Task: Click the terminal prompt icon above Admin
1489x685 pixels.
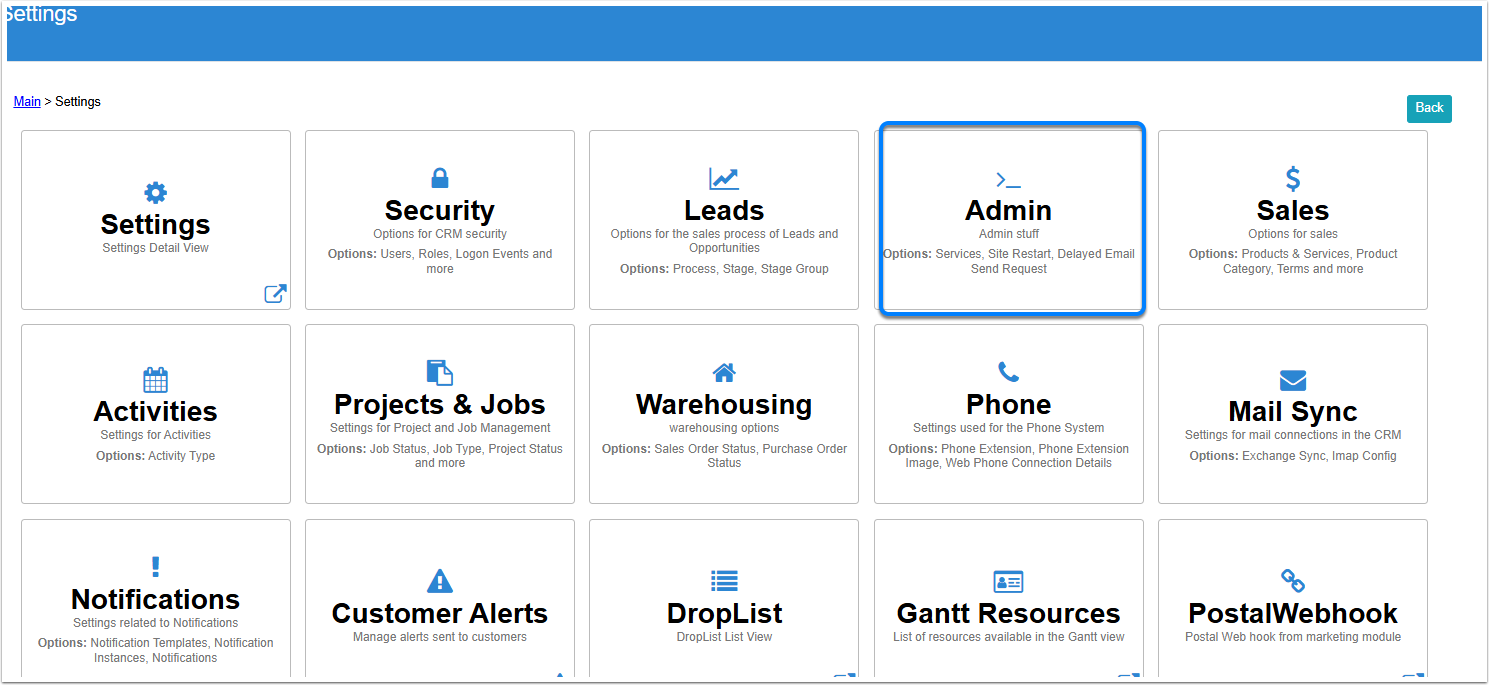Action: (x=1008, y=180)
